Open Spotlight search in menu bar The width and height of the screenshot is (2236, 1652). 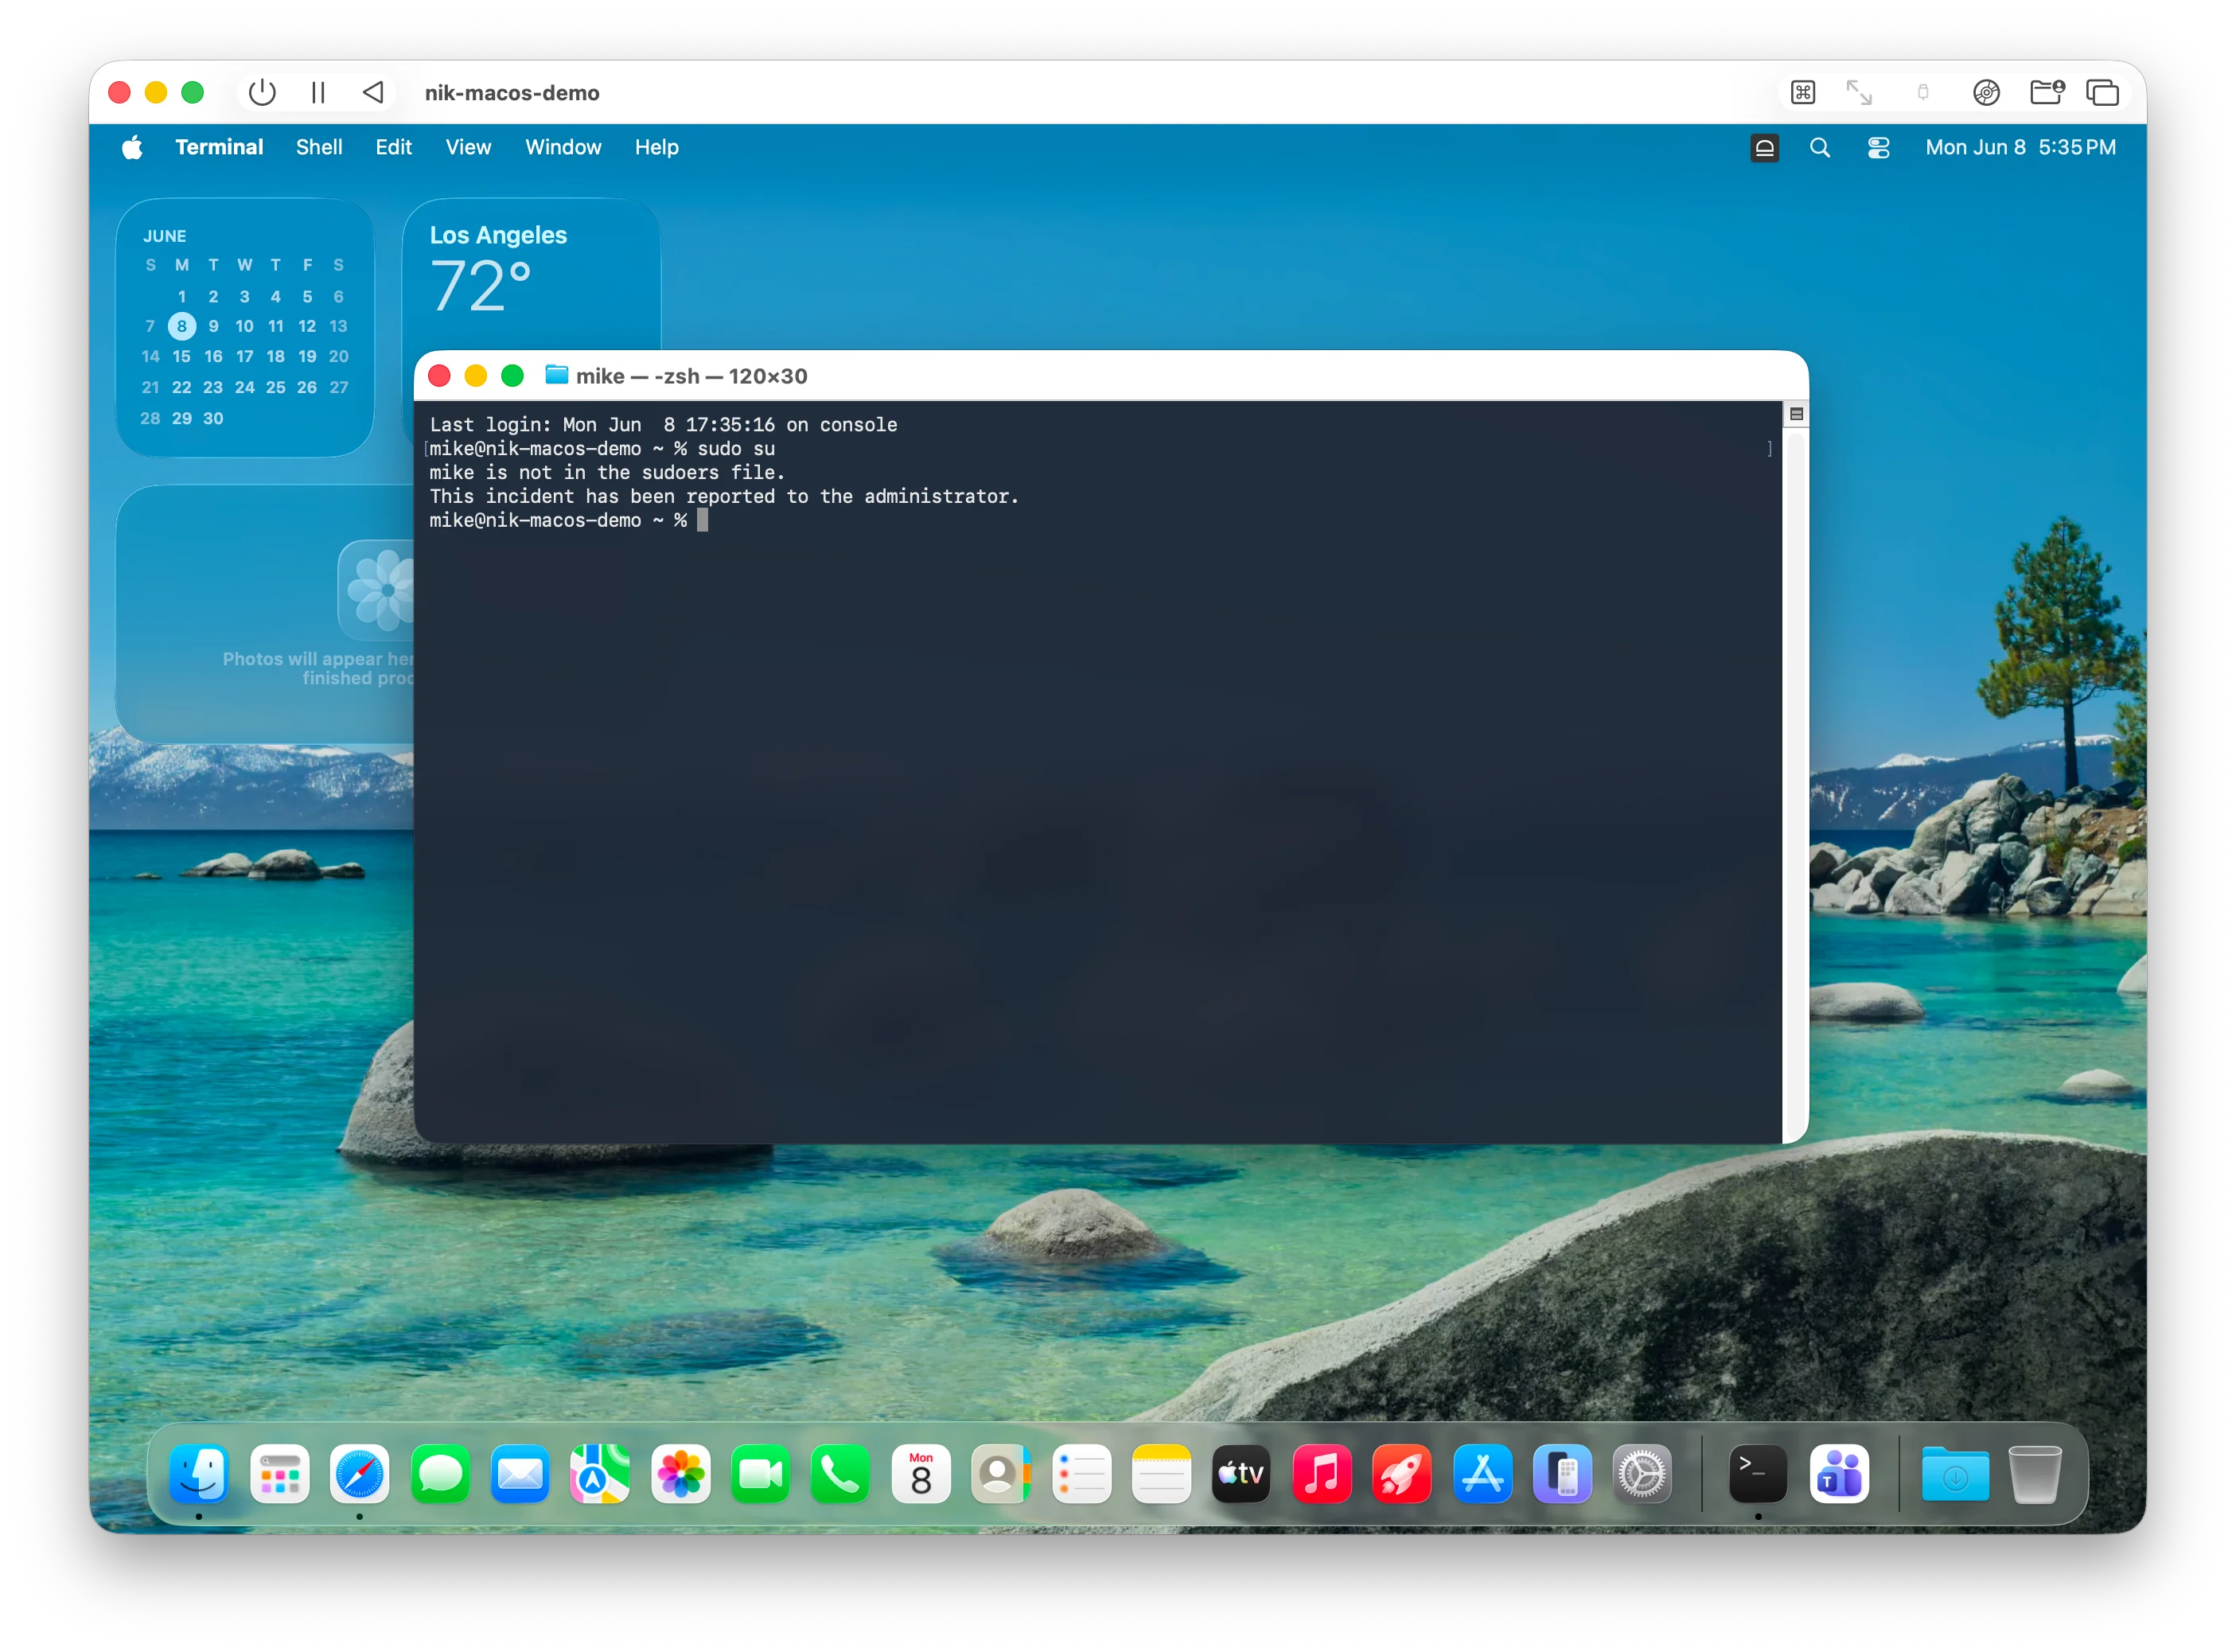tap(1820, 148)
